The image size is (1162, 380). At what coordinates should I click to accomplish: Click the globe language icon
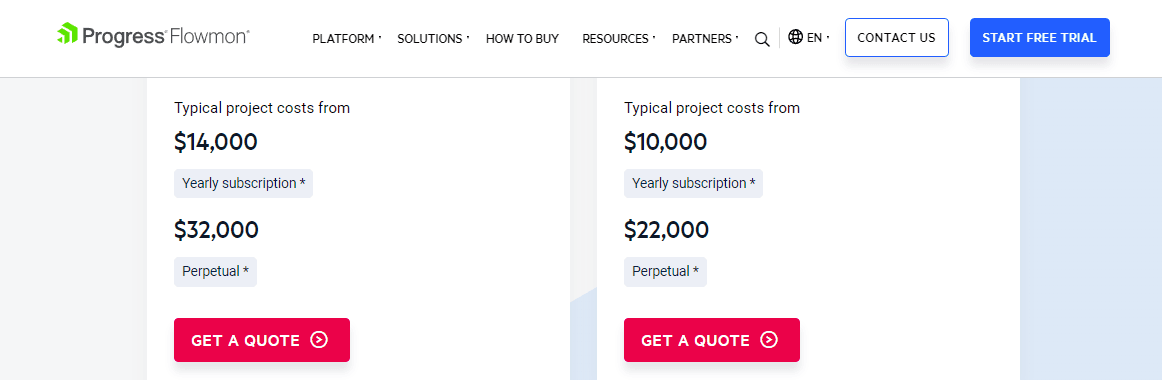[796, 37]
